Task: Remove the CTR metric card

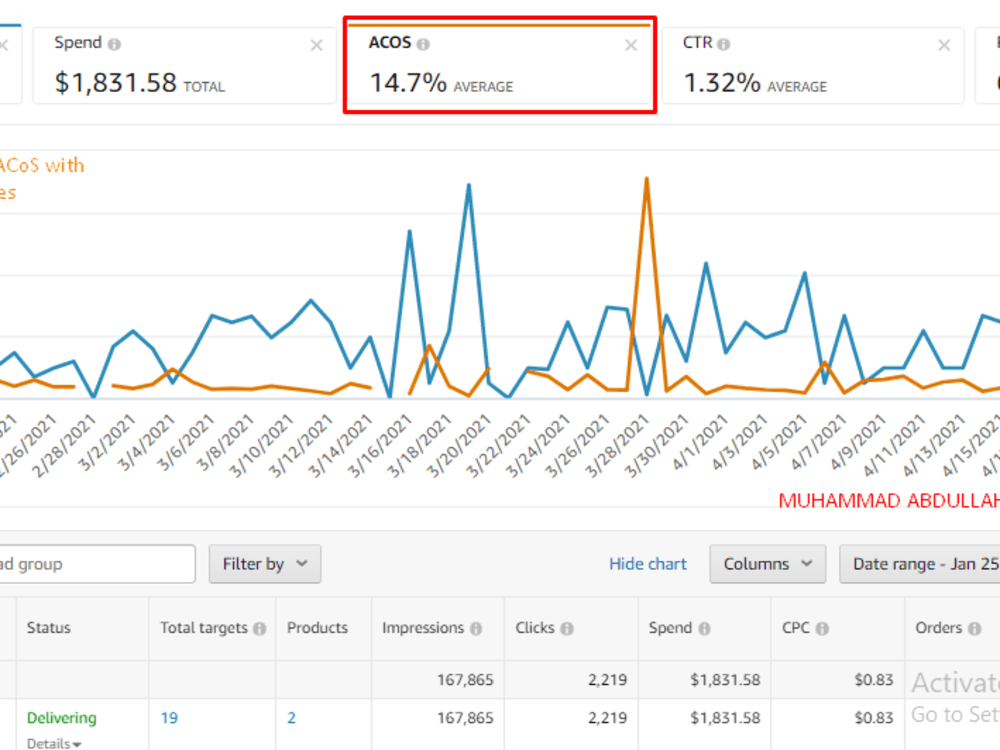Action: coord(944,45)
